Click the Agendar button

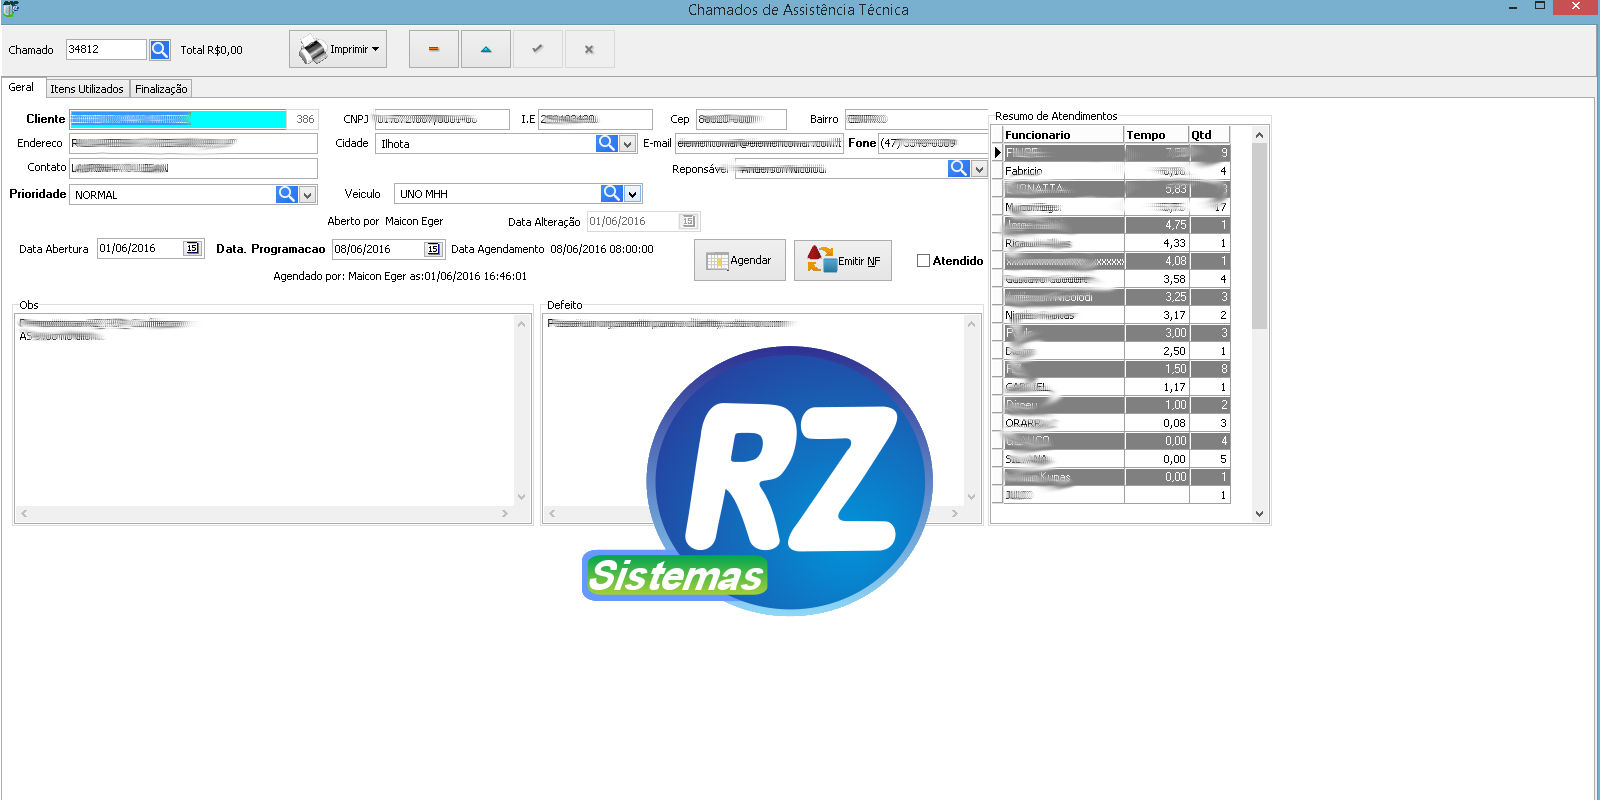click(740, 260)
